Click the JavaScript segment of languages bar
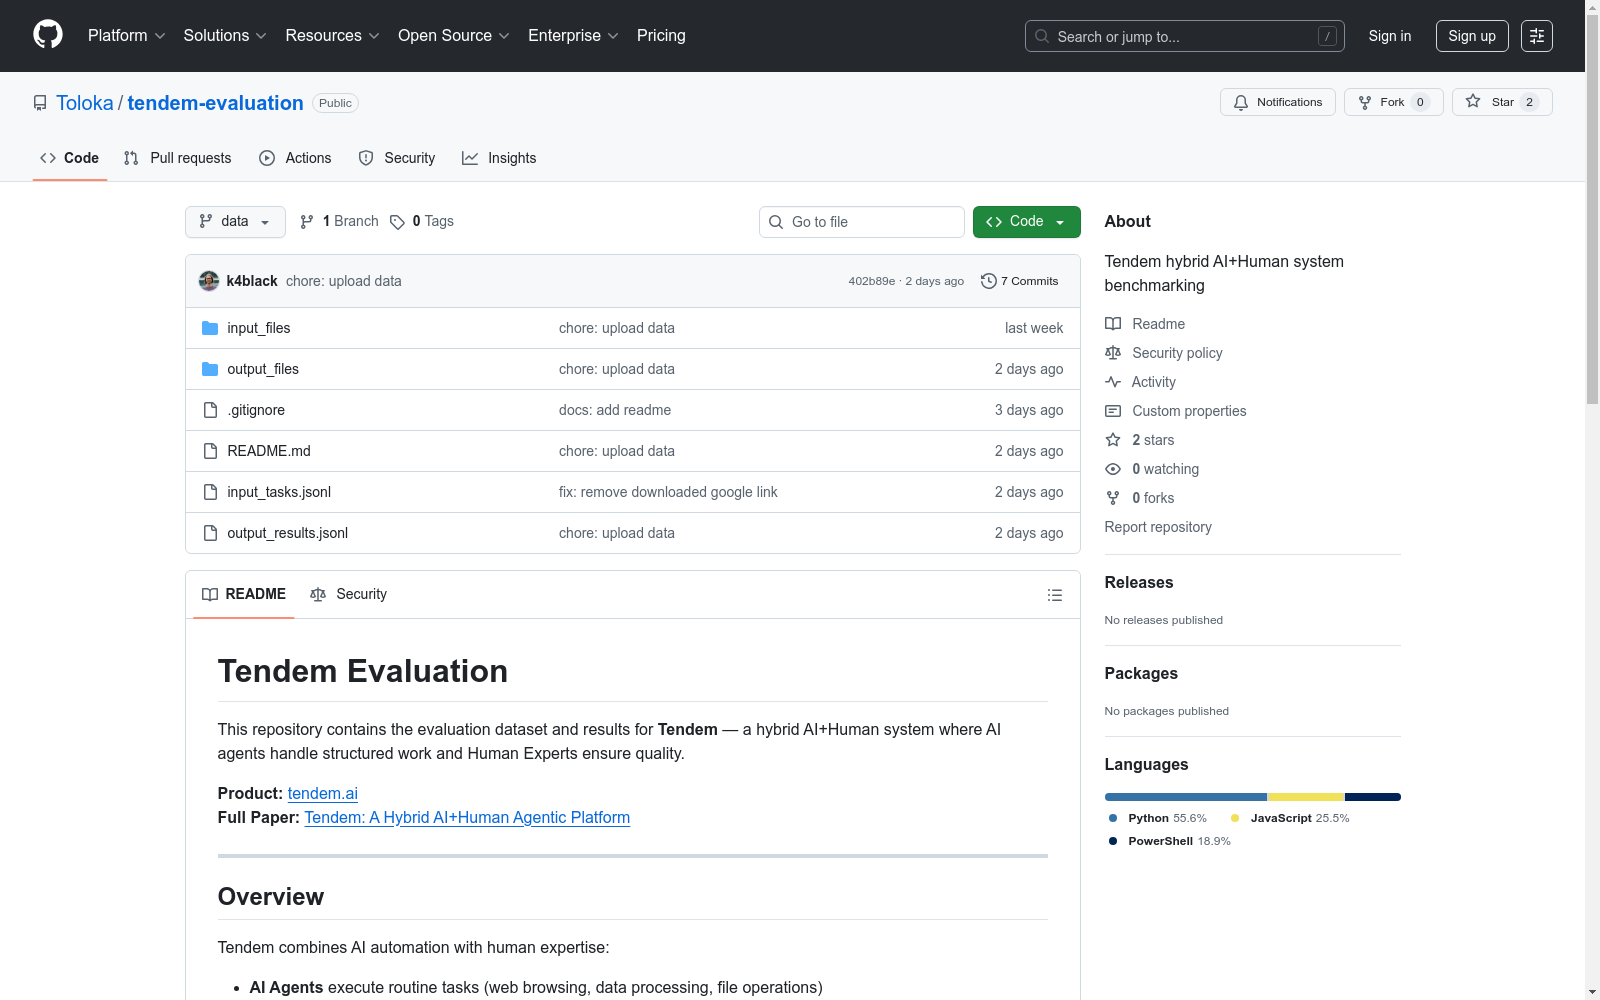 [1306, 797]
